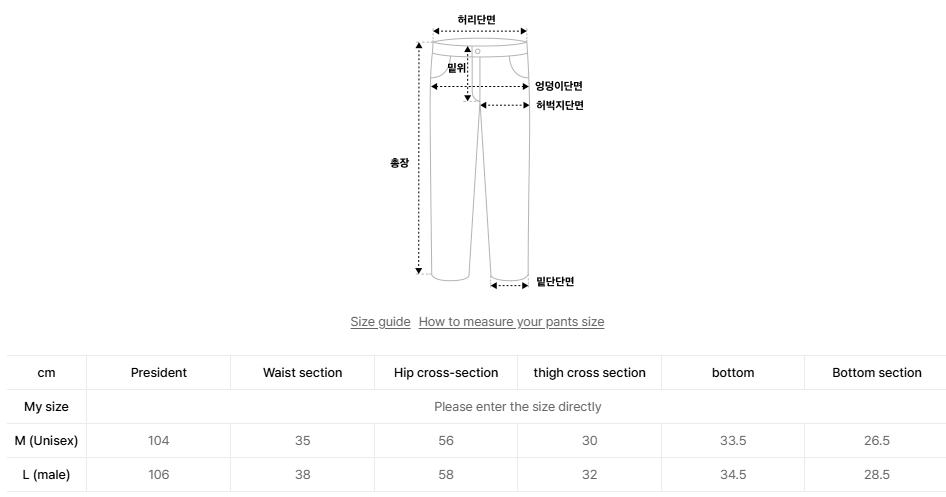This screenshot has height=497, width=946.
Task: Click the Waist section column header
Action: coord(302,373)
